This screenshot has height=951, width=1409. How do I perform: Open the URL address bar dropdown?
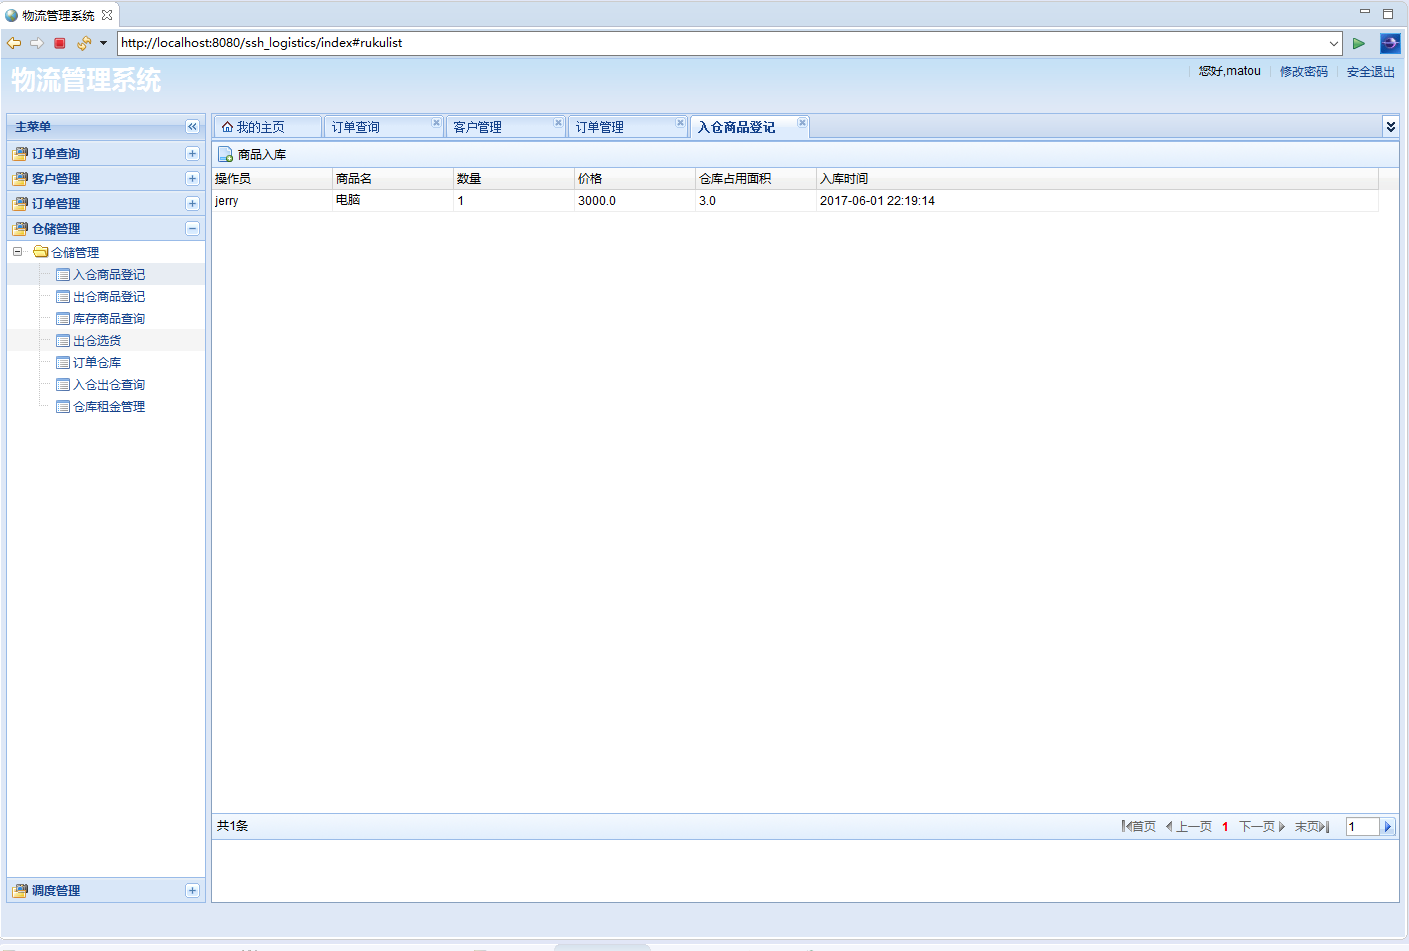tap(1333, 43)
